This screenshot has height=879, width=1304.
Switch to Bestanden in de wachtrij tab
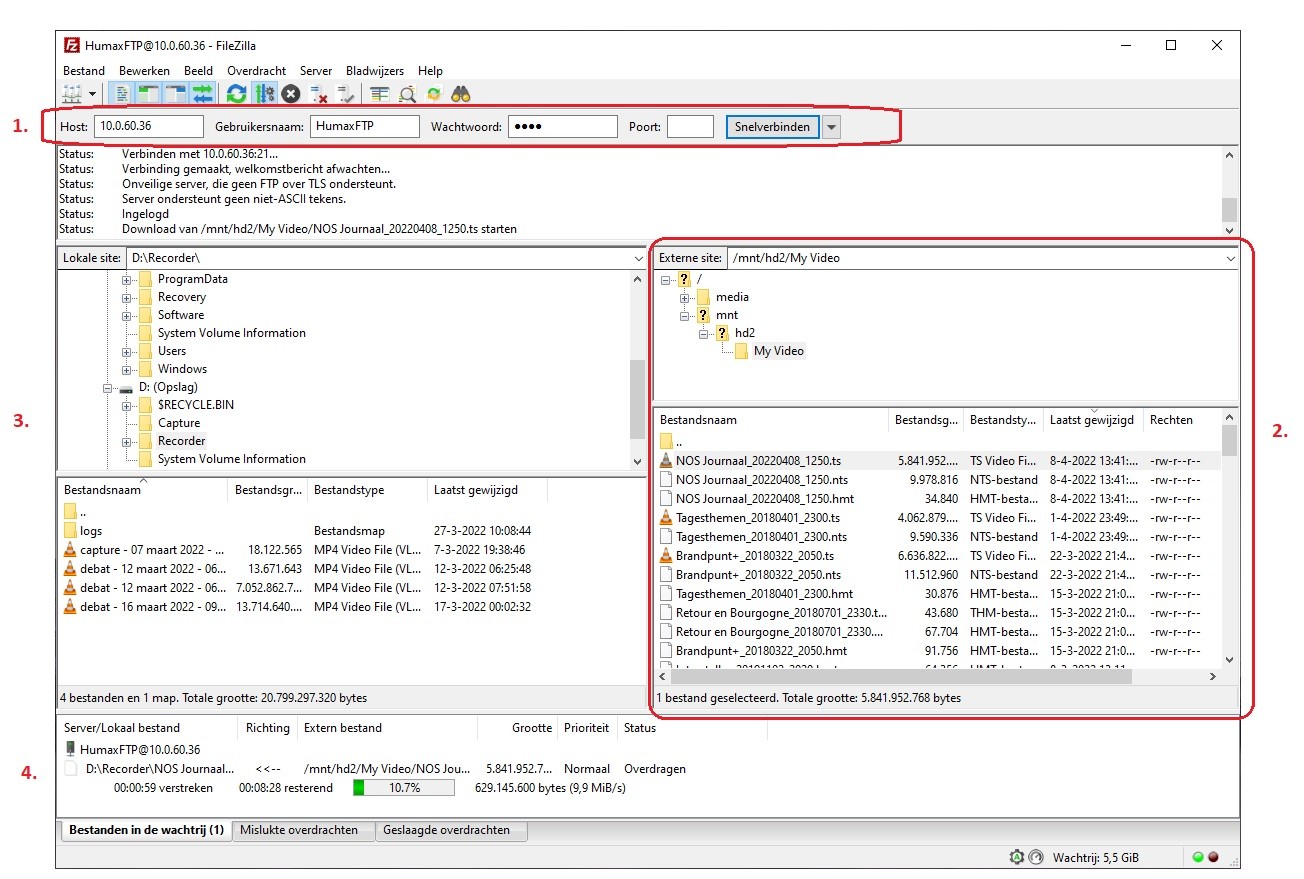(x=146, y=830)
